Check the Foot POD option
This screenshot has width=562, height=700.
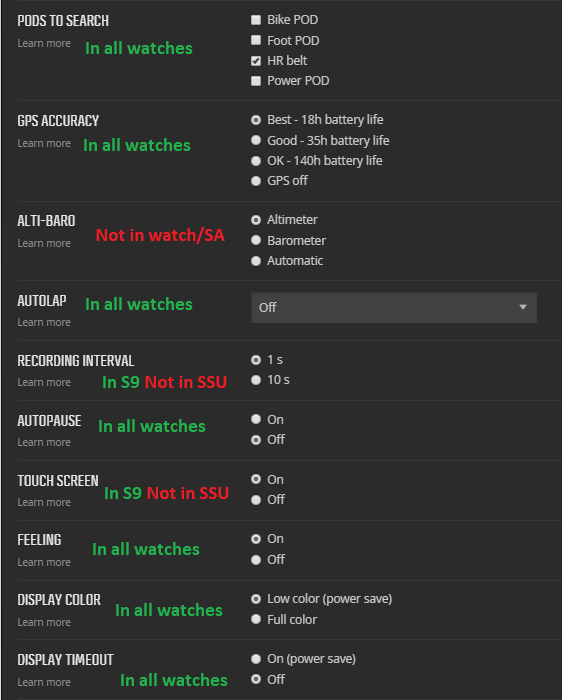point(256,40)
